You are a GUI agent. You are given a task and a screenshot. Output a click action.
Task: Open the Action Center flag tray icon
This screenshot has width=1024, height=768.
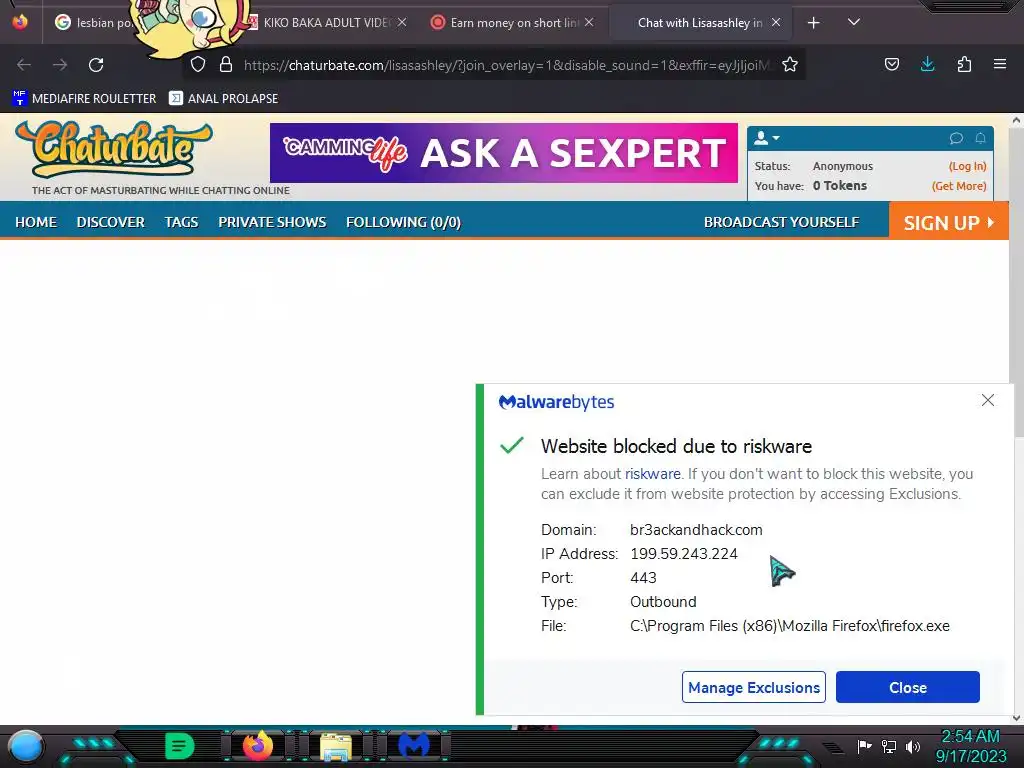pos(864,746)
